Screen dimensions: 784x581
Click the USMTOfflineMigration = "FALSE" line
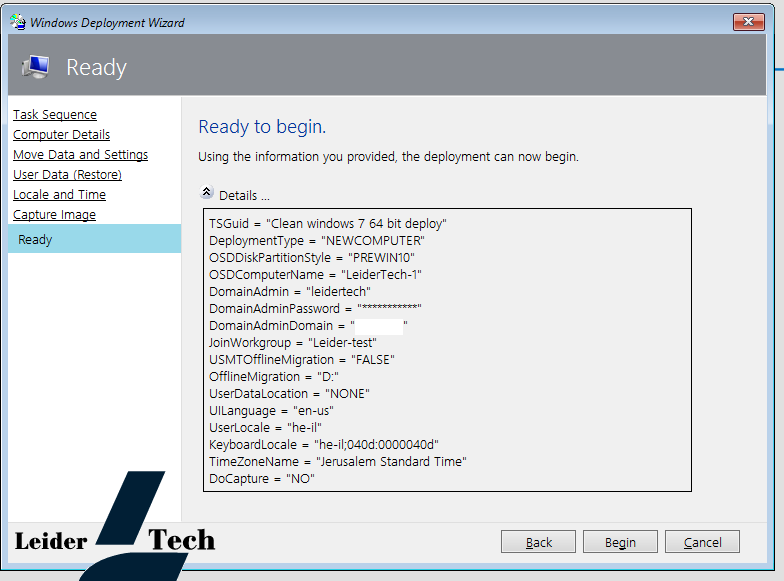click(302, 360)
